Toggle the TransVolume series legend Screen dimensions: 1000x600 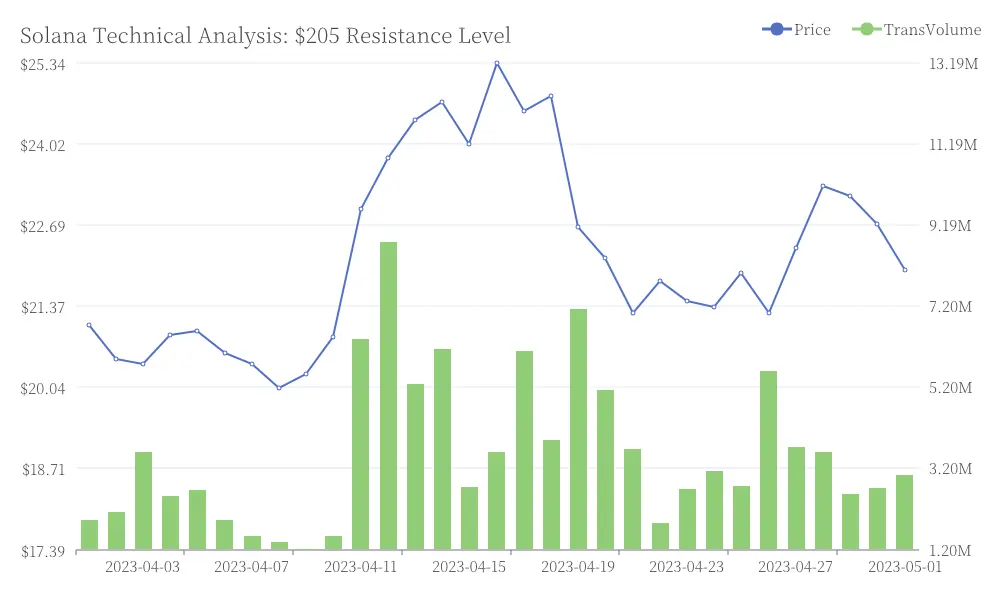(916, 29)
